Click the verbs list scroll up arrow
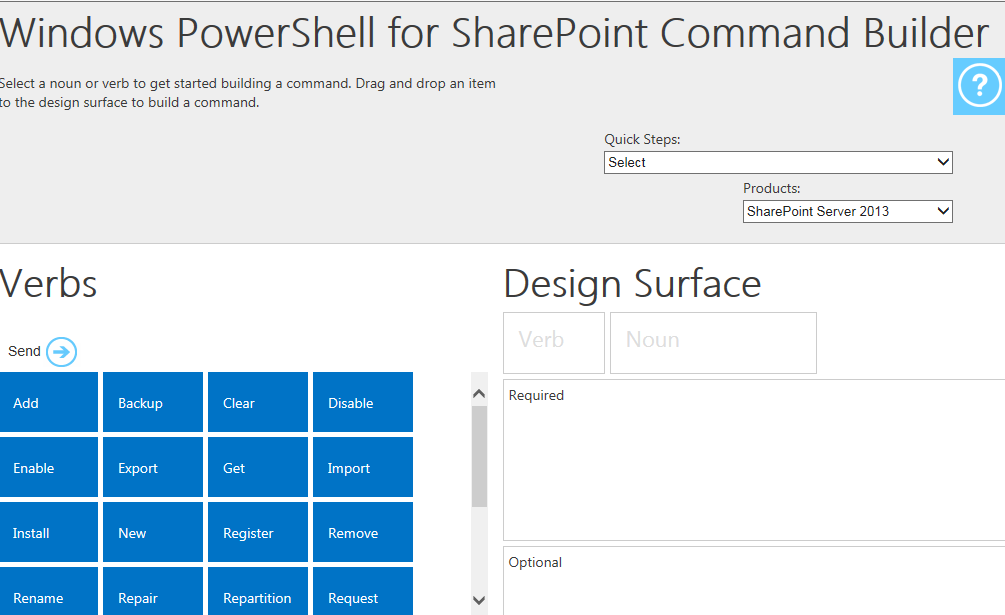 click(479, 393)
